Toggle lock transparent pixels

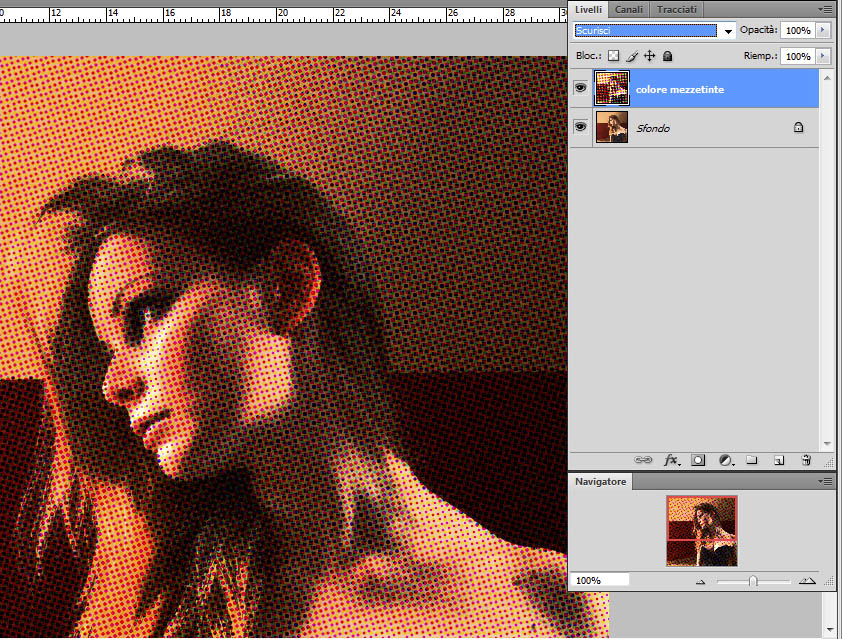[x=614, y=56]
